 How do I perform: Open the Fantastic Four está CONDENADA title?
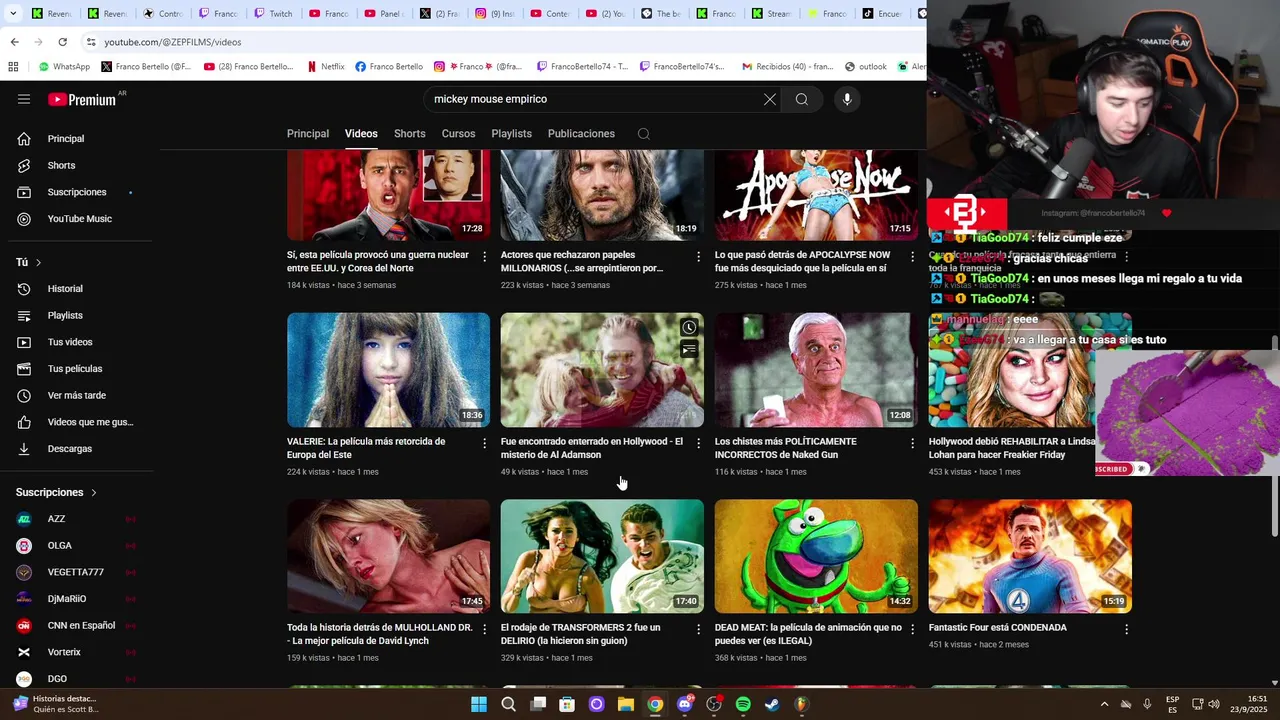(998, 628)
